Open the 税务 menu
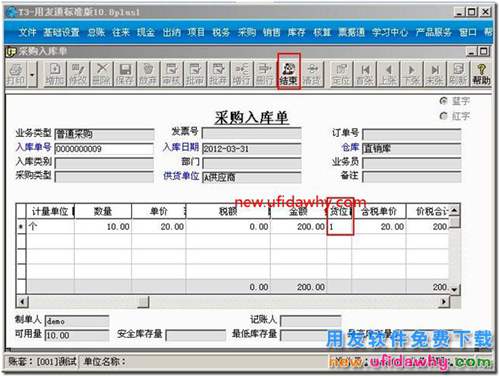The height and width of the screenshot is (377, 500). click(x=221, y=32)
